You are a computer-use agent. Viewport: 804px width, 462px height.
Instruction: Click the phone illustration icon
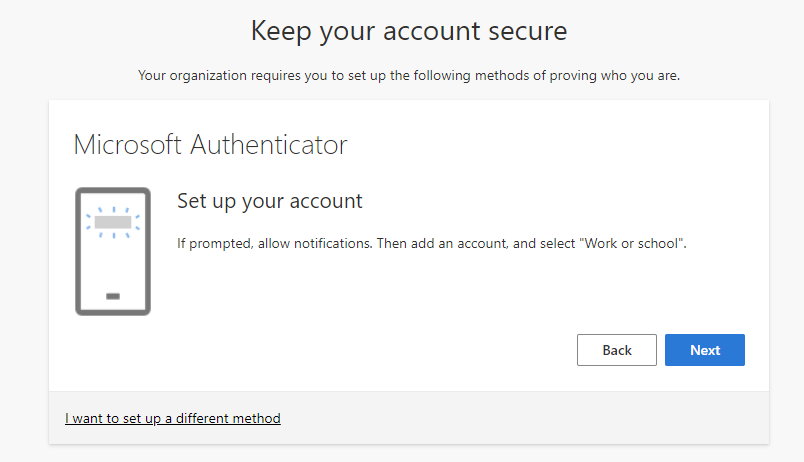tap(113, 251)
